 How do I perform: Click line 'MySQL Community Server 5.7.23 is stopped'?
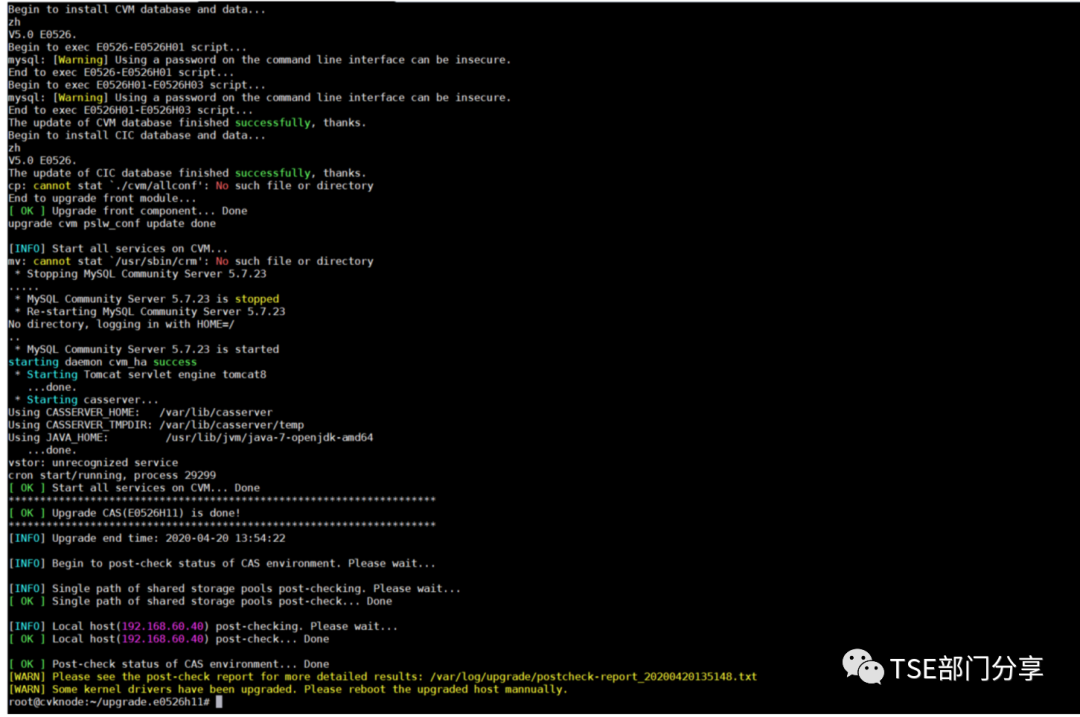coord(146,299)
